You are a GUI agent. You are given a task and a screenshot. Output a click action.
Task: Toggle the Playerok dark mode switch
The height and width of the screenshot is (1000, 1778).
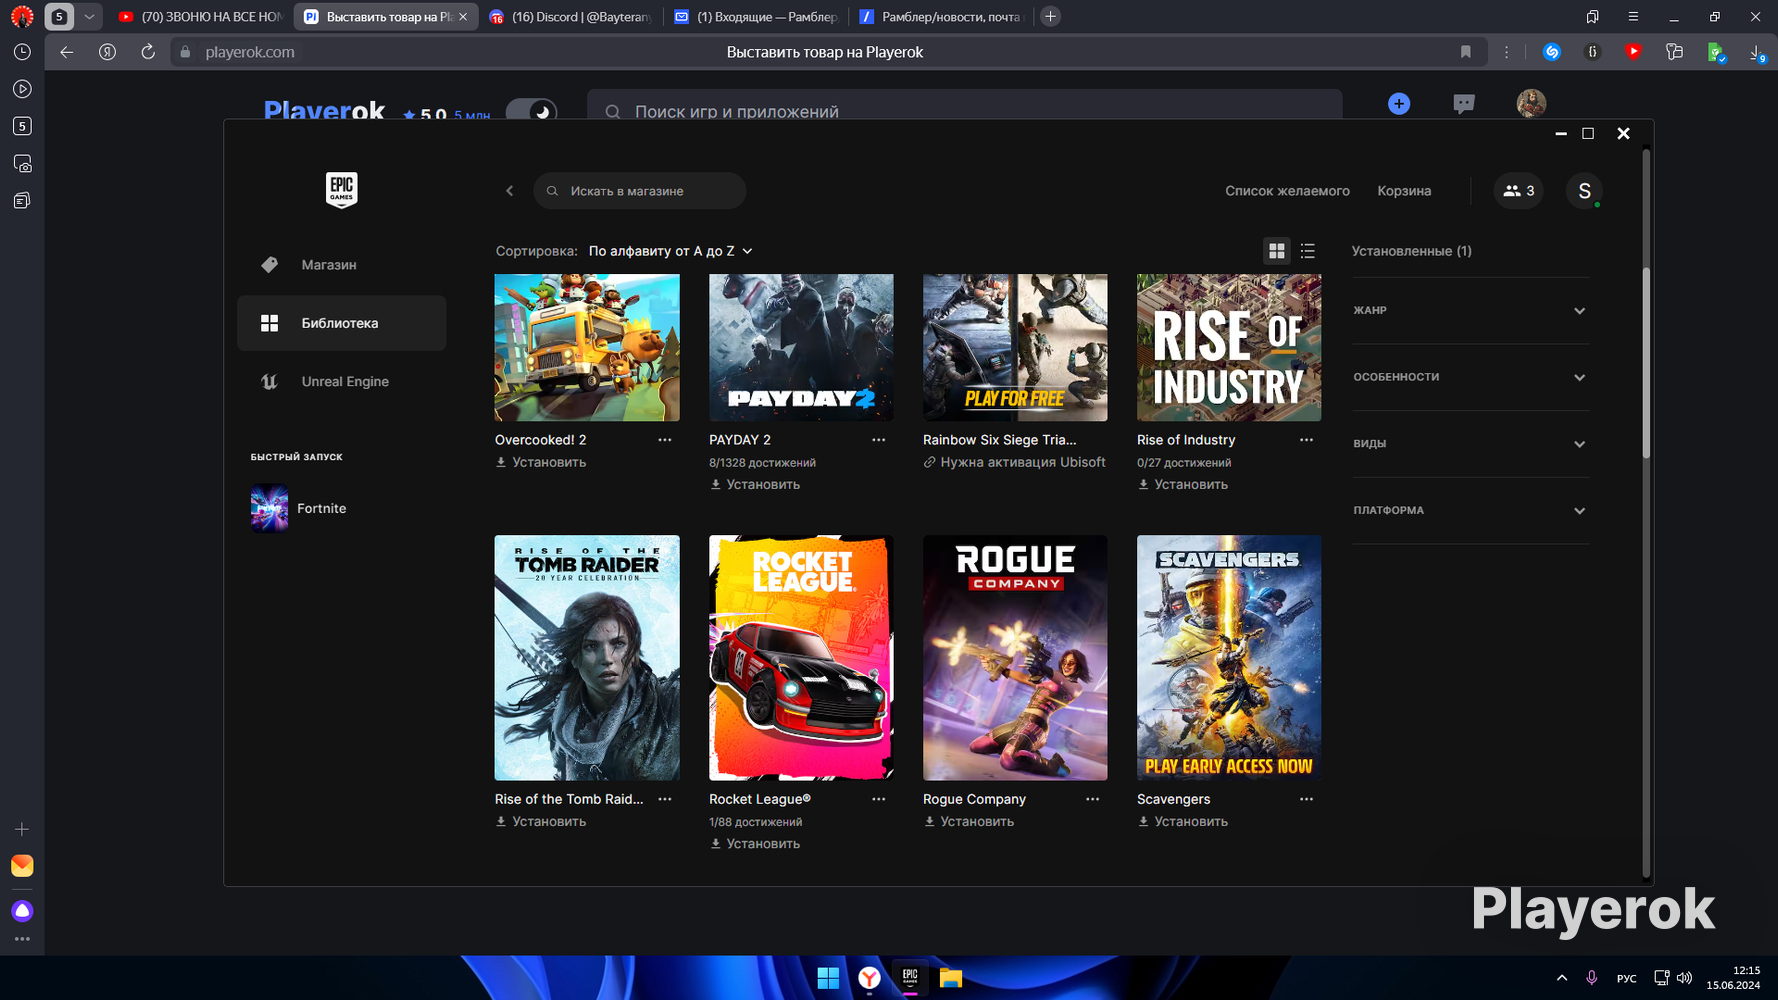pos(531,111)
